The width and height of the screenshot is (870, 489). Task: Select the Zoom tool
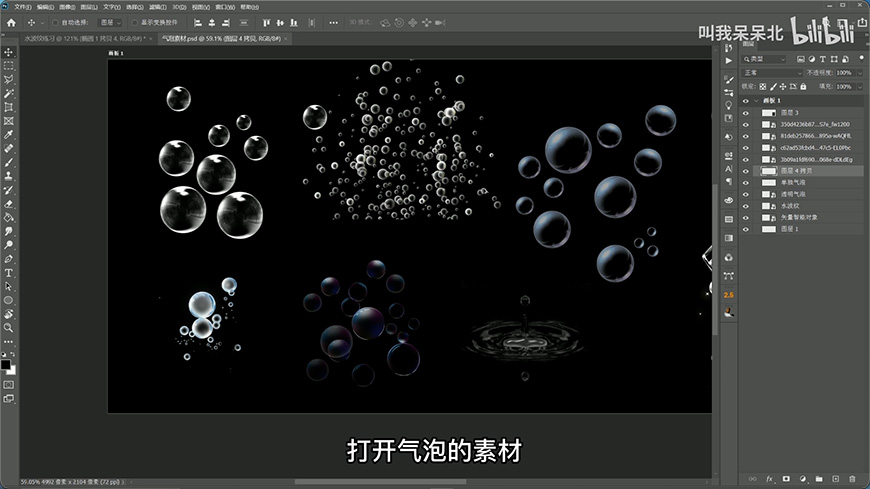[x=8, y=328]
